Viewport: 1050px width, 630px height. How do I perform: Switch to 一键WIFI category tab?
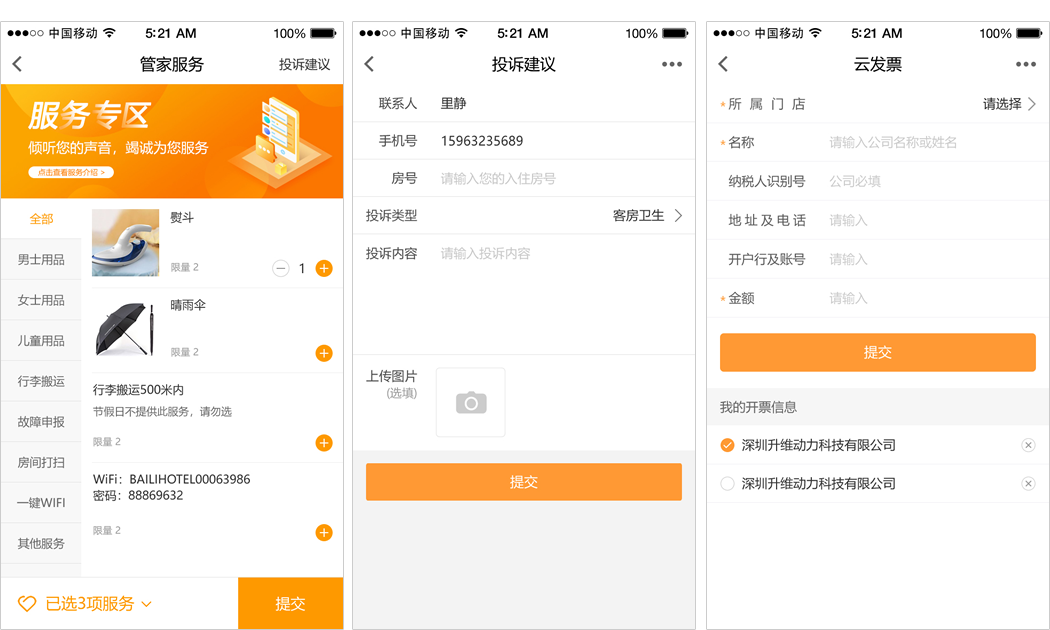click(41, 503)
